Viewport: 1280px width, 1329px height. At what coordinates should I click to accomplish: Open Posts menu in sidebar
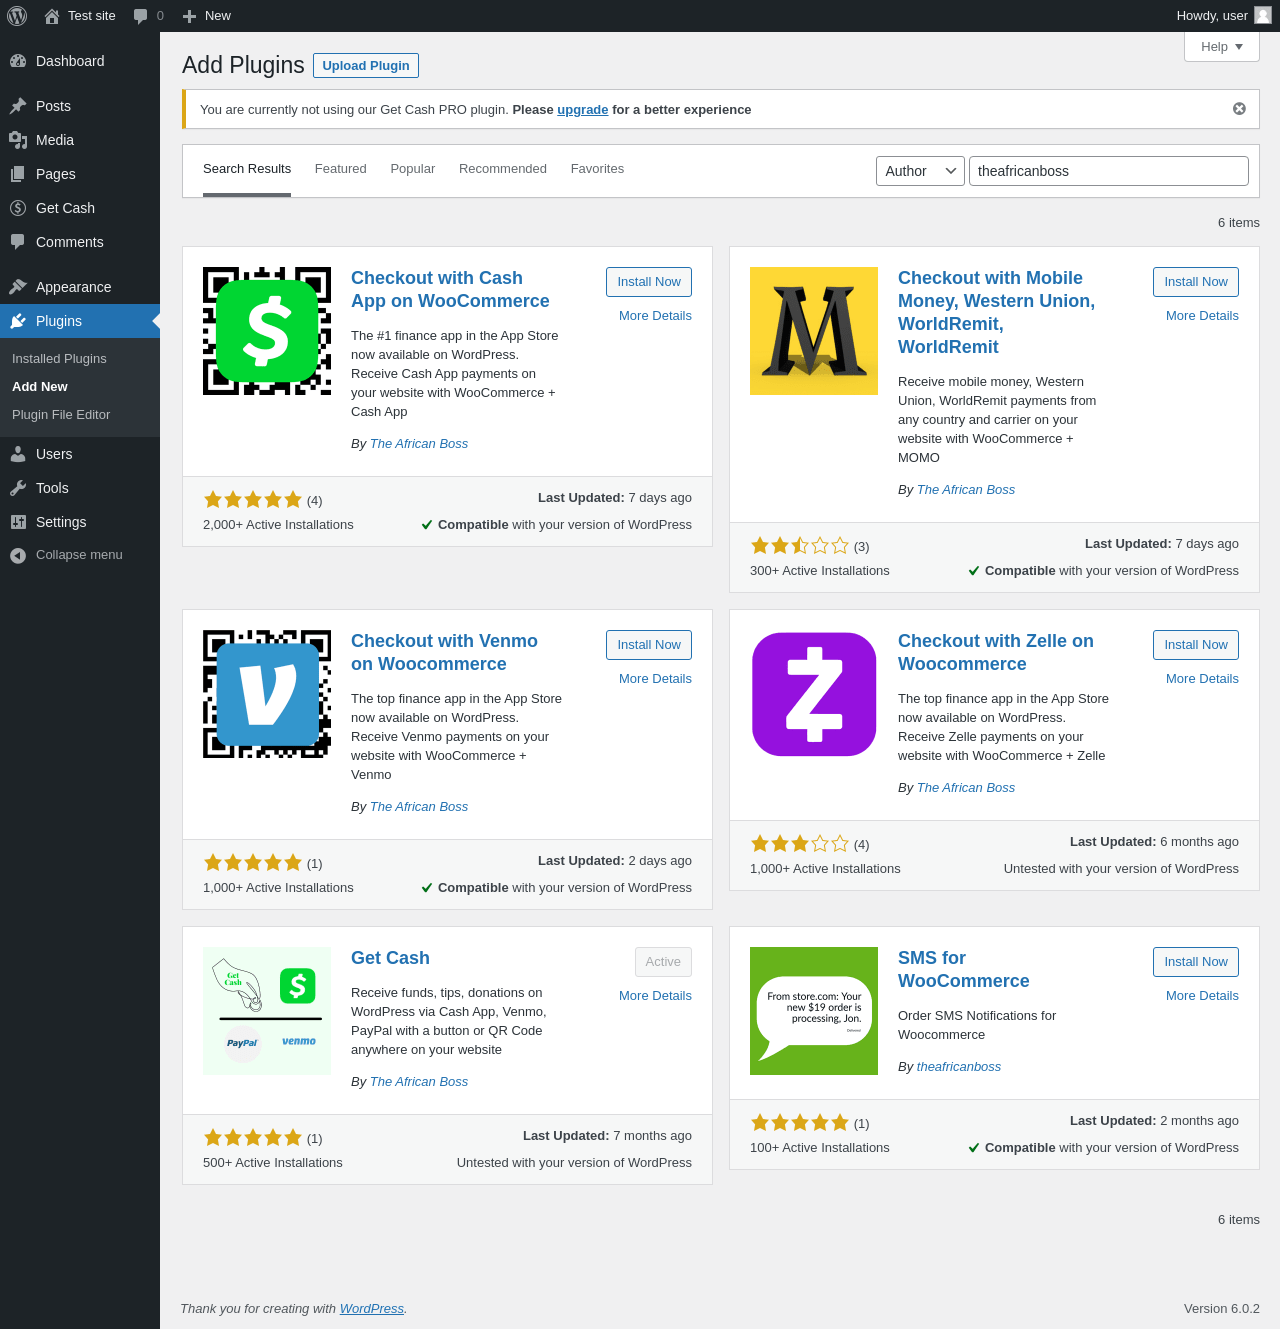point(80,106)
